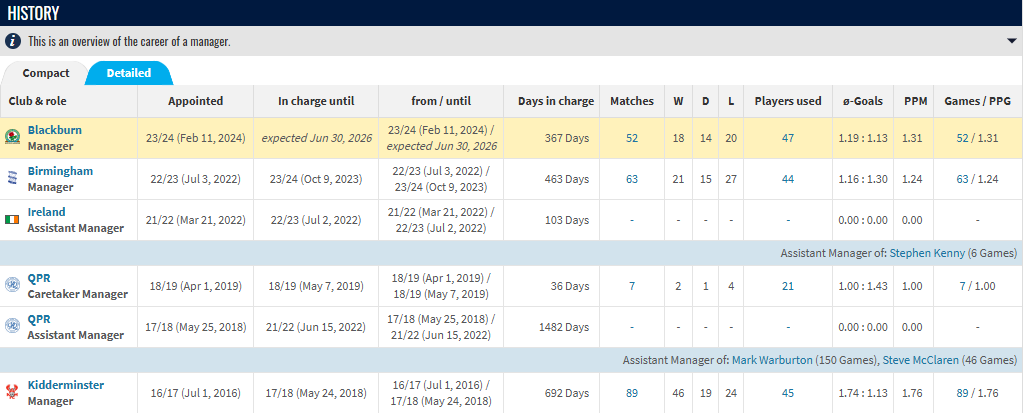Open Steve McClaren manager profile link
The width and height of the screenshot is (1023, 413).
(x=922, y=360)
